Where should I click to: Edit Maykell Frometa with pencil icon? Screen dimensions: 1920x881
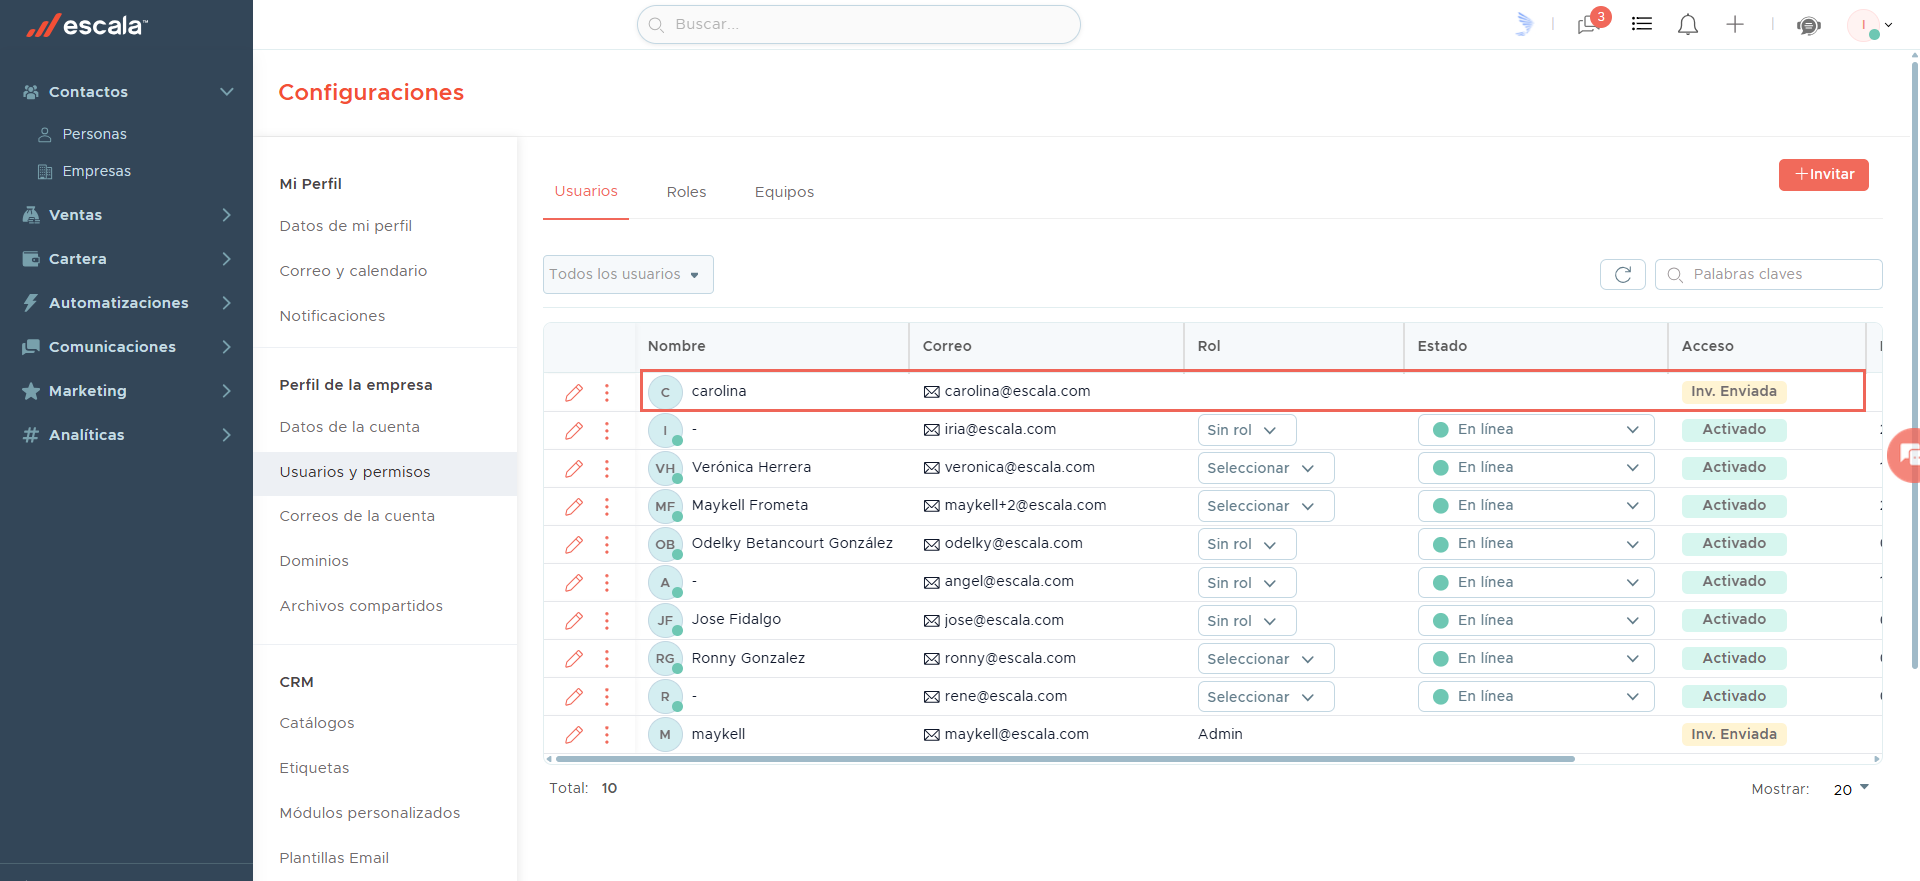click(574, 506)
